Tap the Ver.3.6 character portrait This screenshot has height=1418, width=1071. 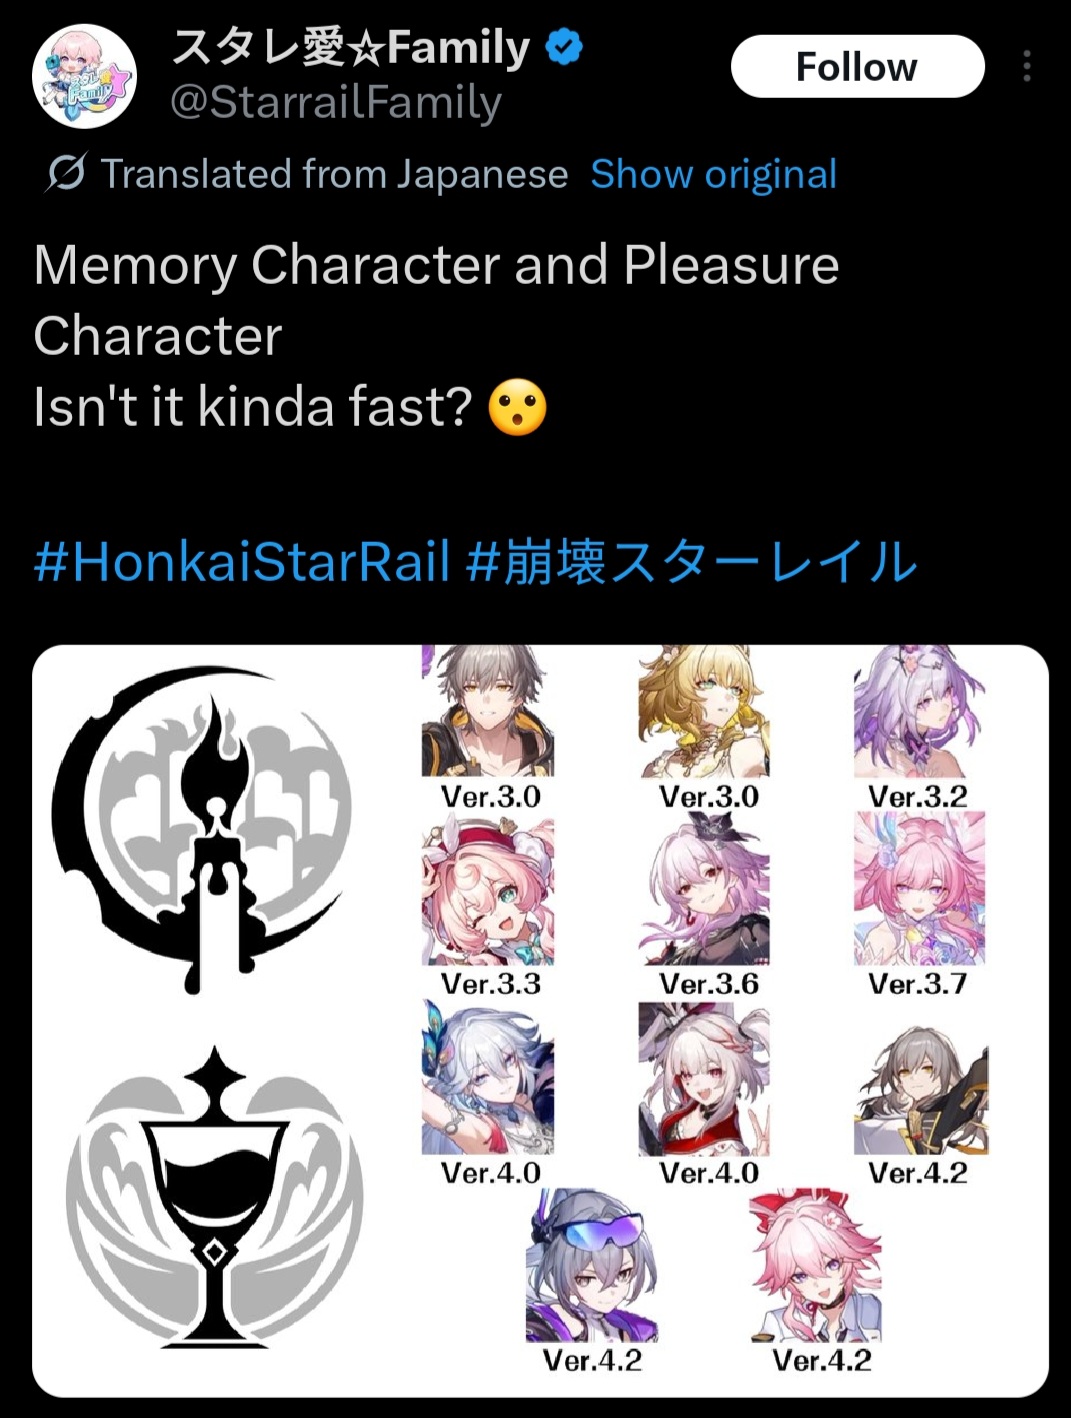704,889
